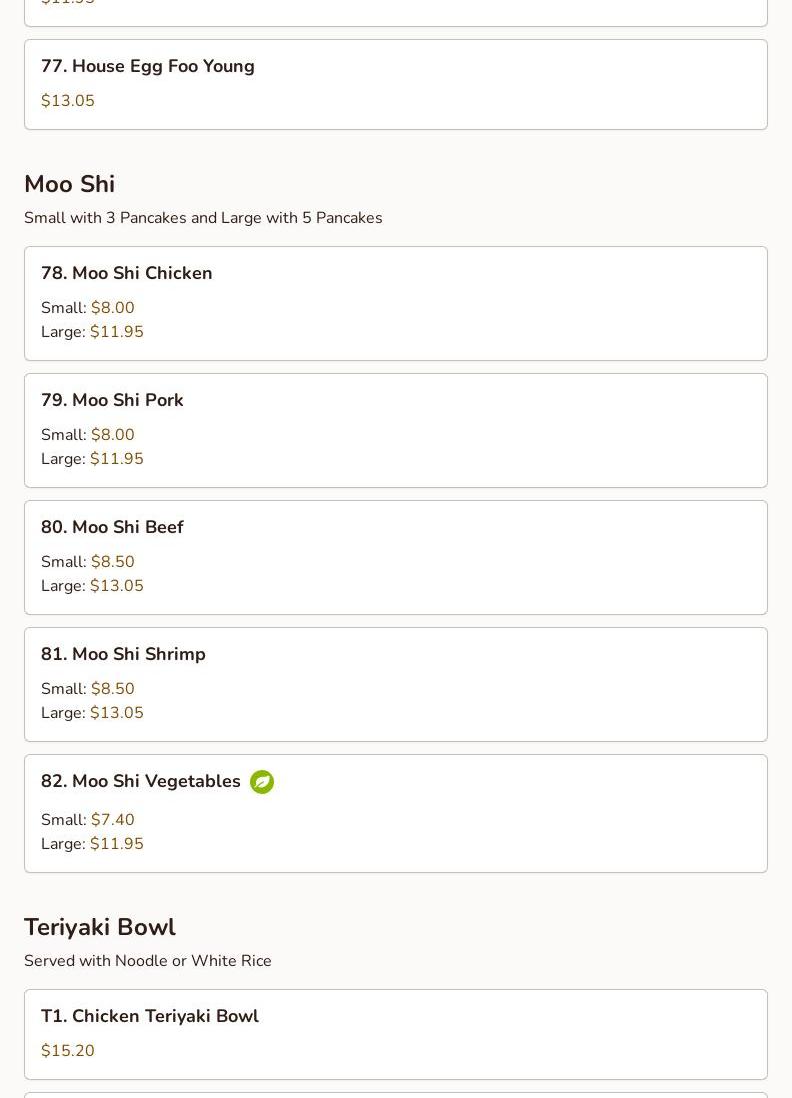Click the pancakes description under Moo Shi
The height and width of the screenshot is (1098, 792).
203,218
